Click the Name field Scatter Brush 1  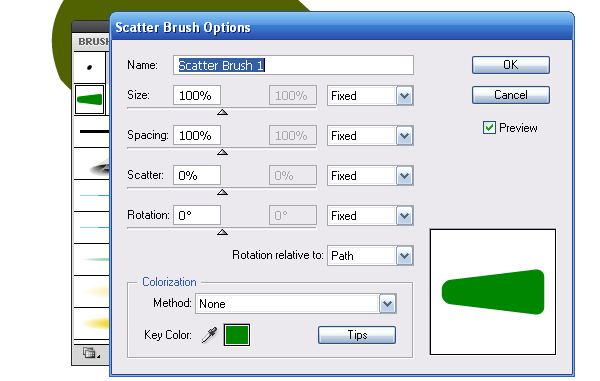293,65
